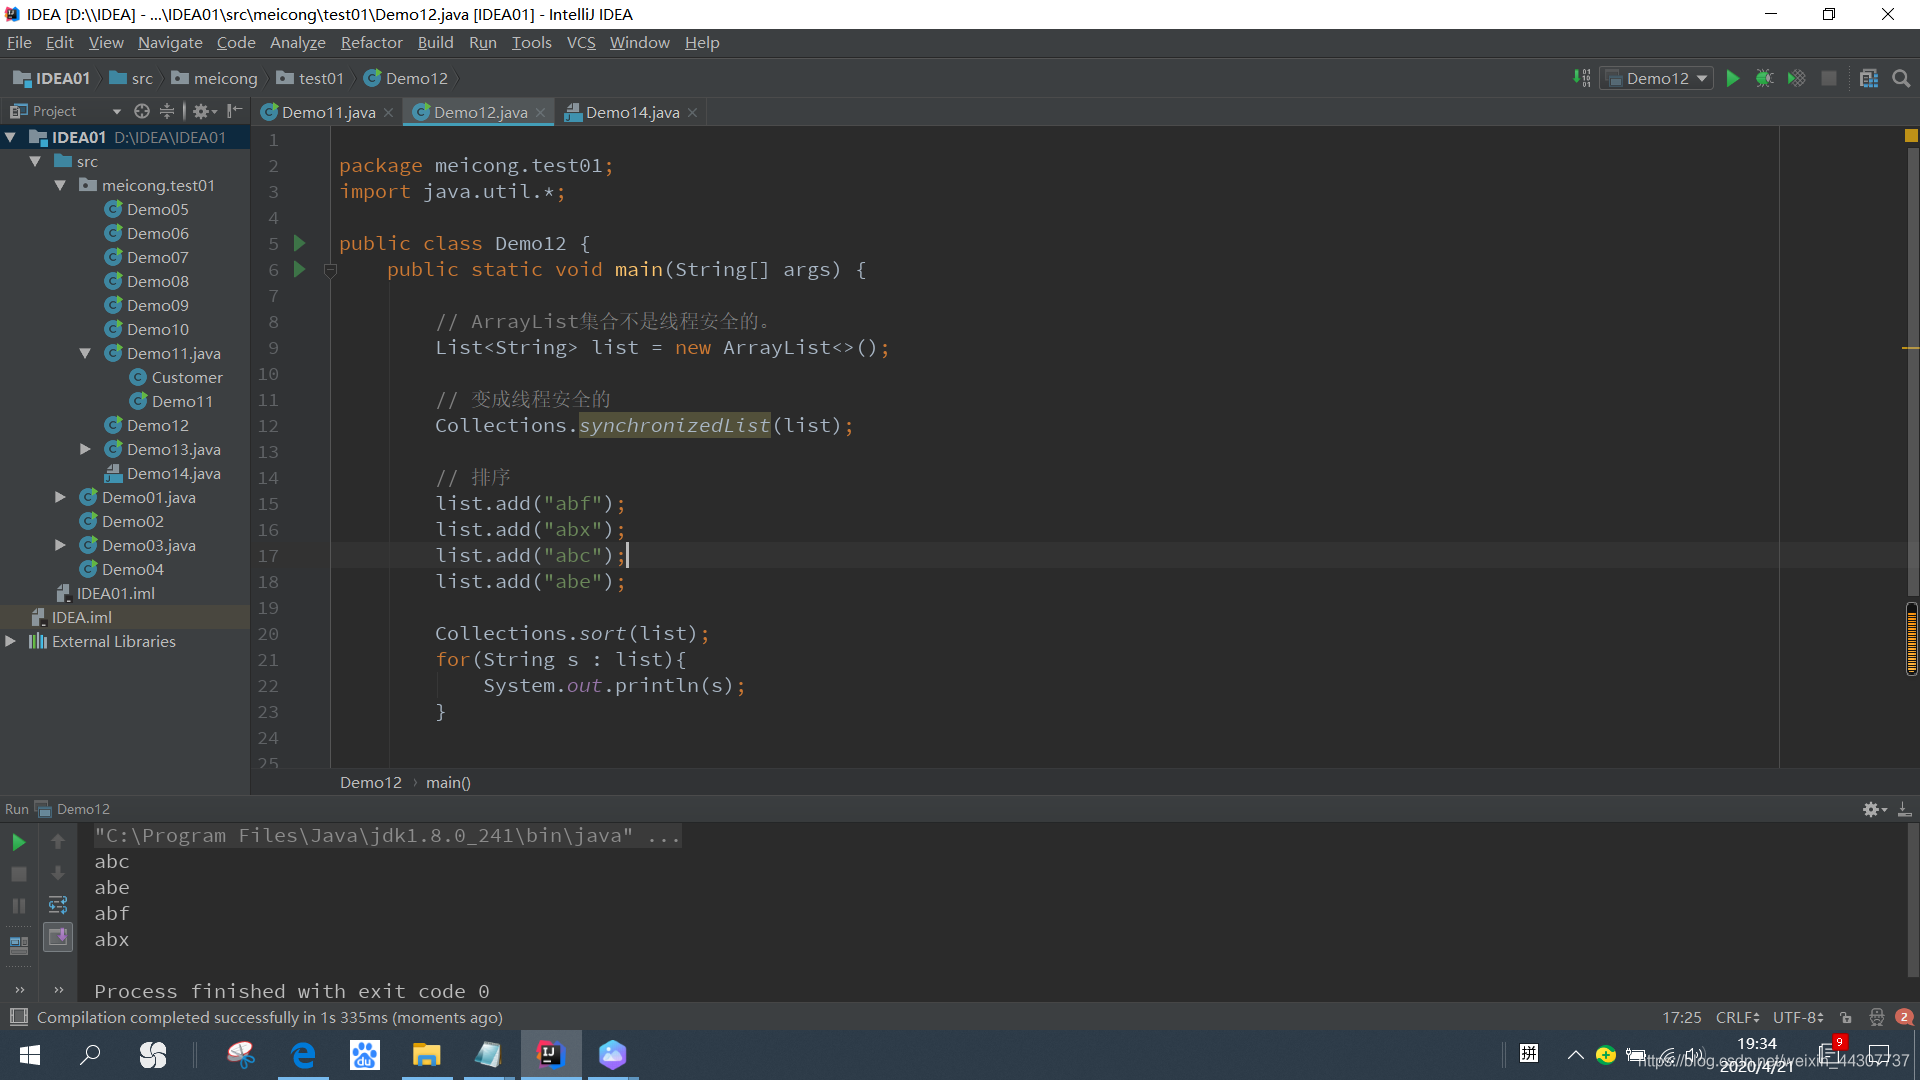This screenshot has width=1920, height=1080.
Task: Click the editor vertical scrollbar
Action: point(1911,370)
